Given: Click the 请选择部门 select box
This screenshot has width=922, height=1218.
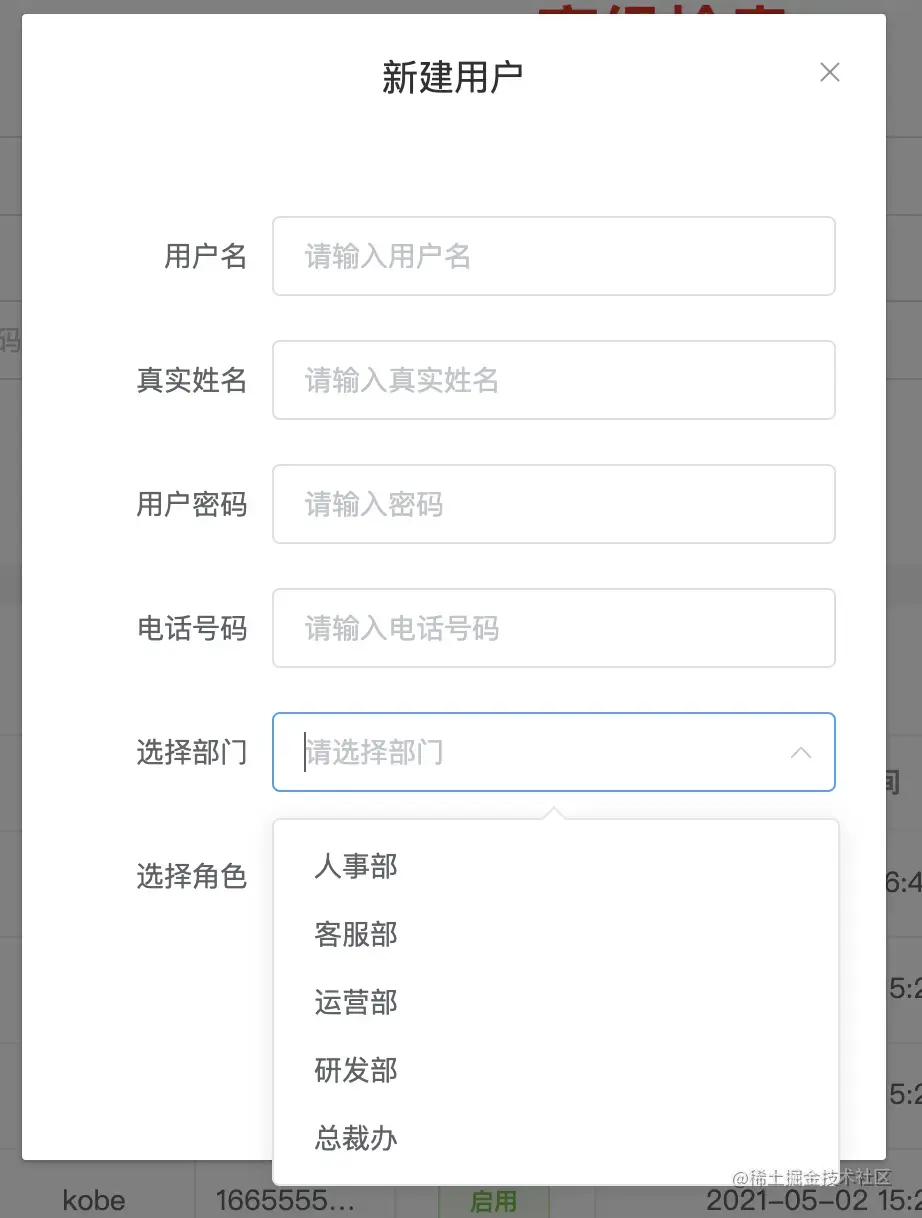Looking at the screenshot, I should point(554,752).
